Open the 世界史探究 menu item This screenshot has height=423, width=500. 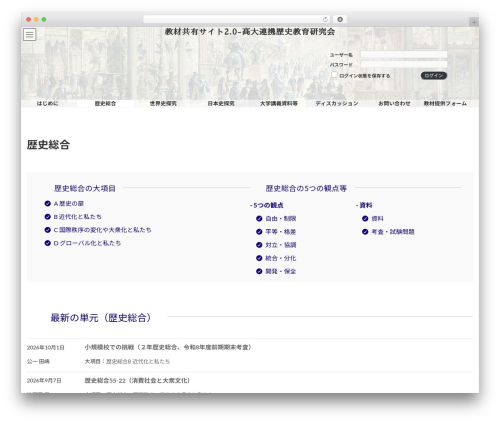click(x=163, y=104)
